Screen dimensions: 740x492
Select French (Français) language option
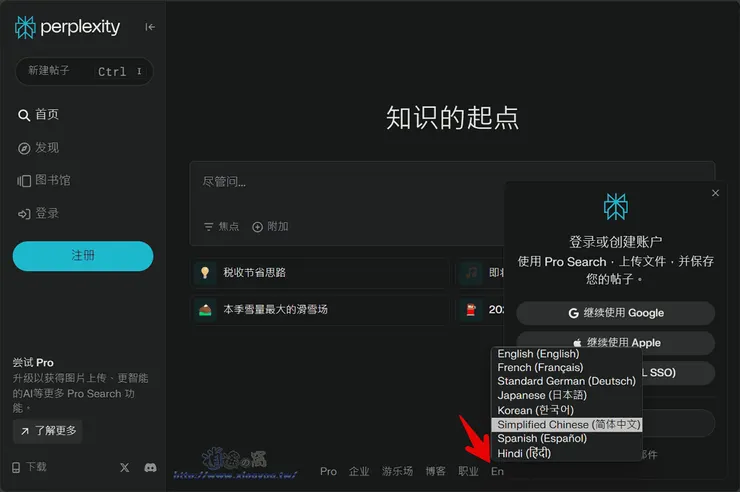click(566, 367)
